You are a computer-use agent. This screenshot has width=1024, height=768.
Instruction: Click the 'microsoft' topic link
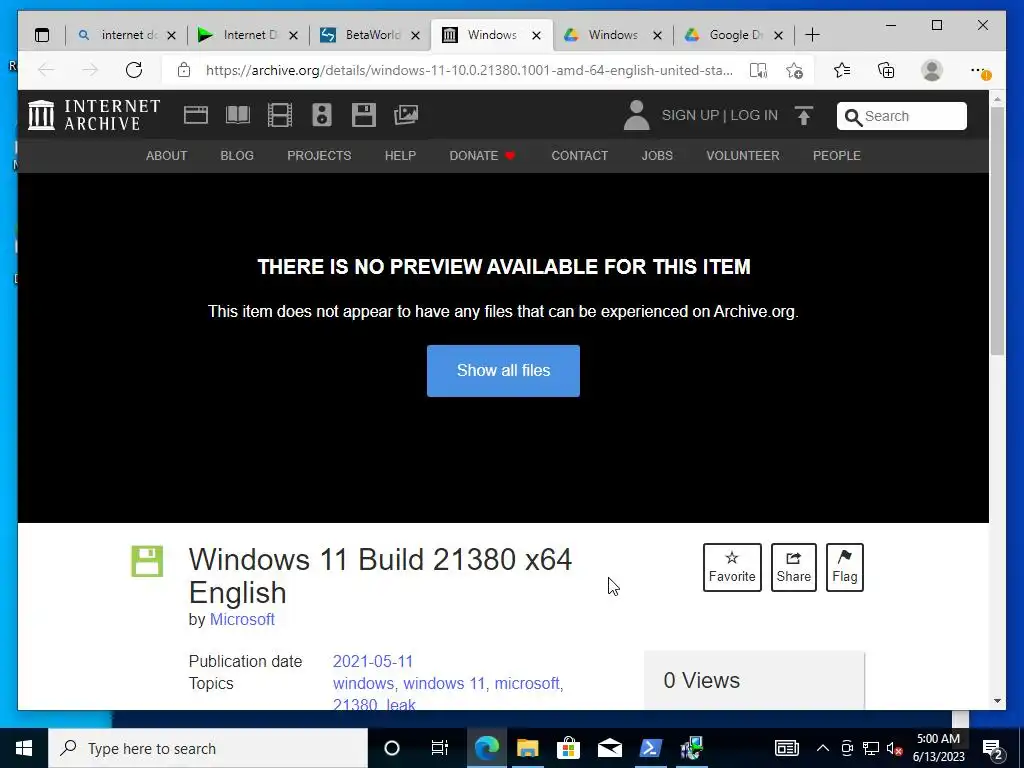click(x=527, y=683)
